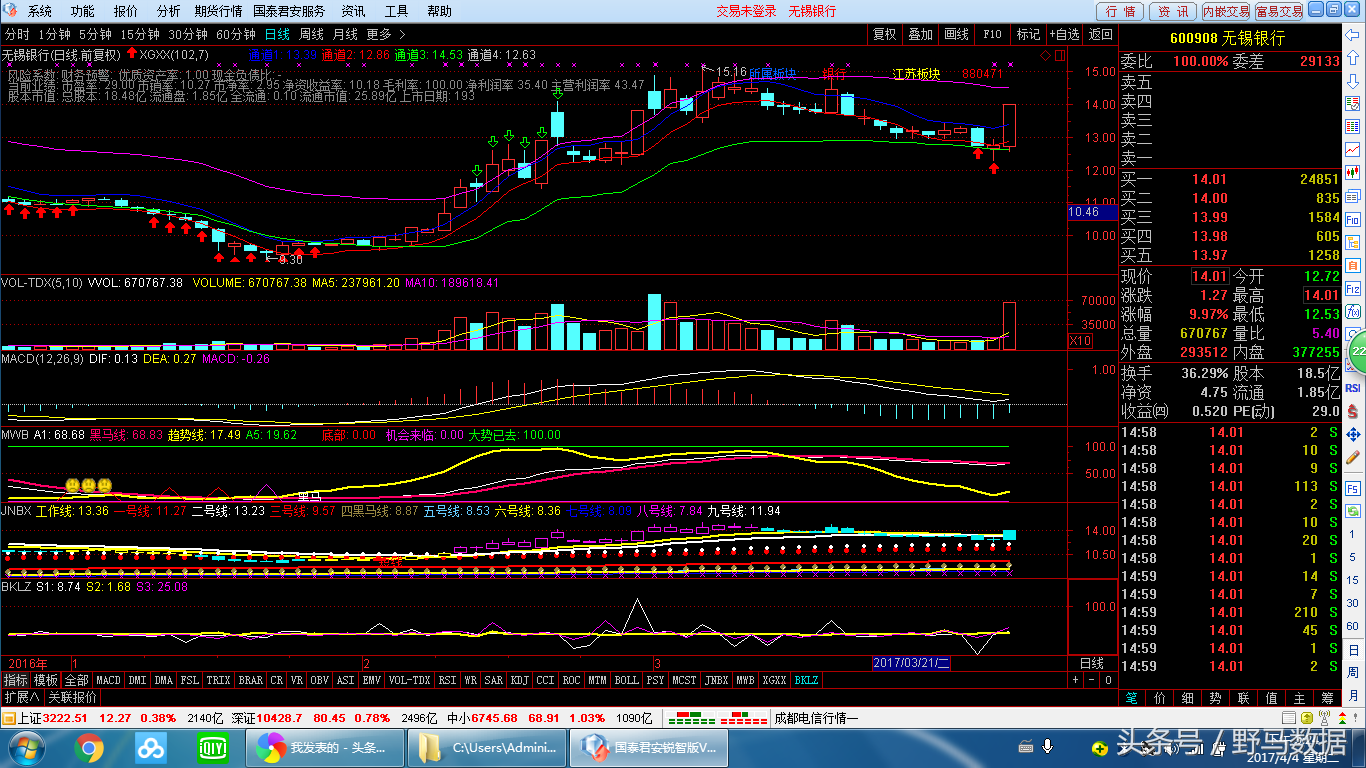Viewport: 1366px width, 768px height.
Task: Open the 期货行情 menu
Action: 218,11
